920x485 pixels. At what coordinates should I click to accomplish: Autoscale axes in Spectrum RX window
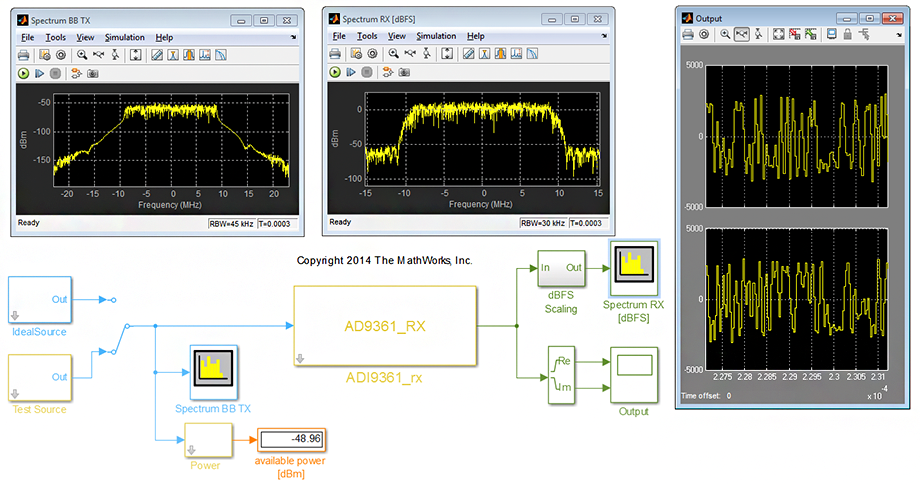point(447,54)
